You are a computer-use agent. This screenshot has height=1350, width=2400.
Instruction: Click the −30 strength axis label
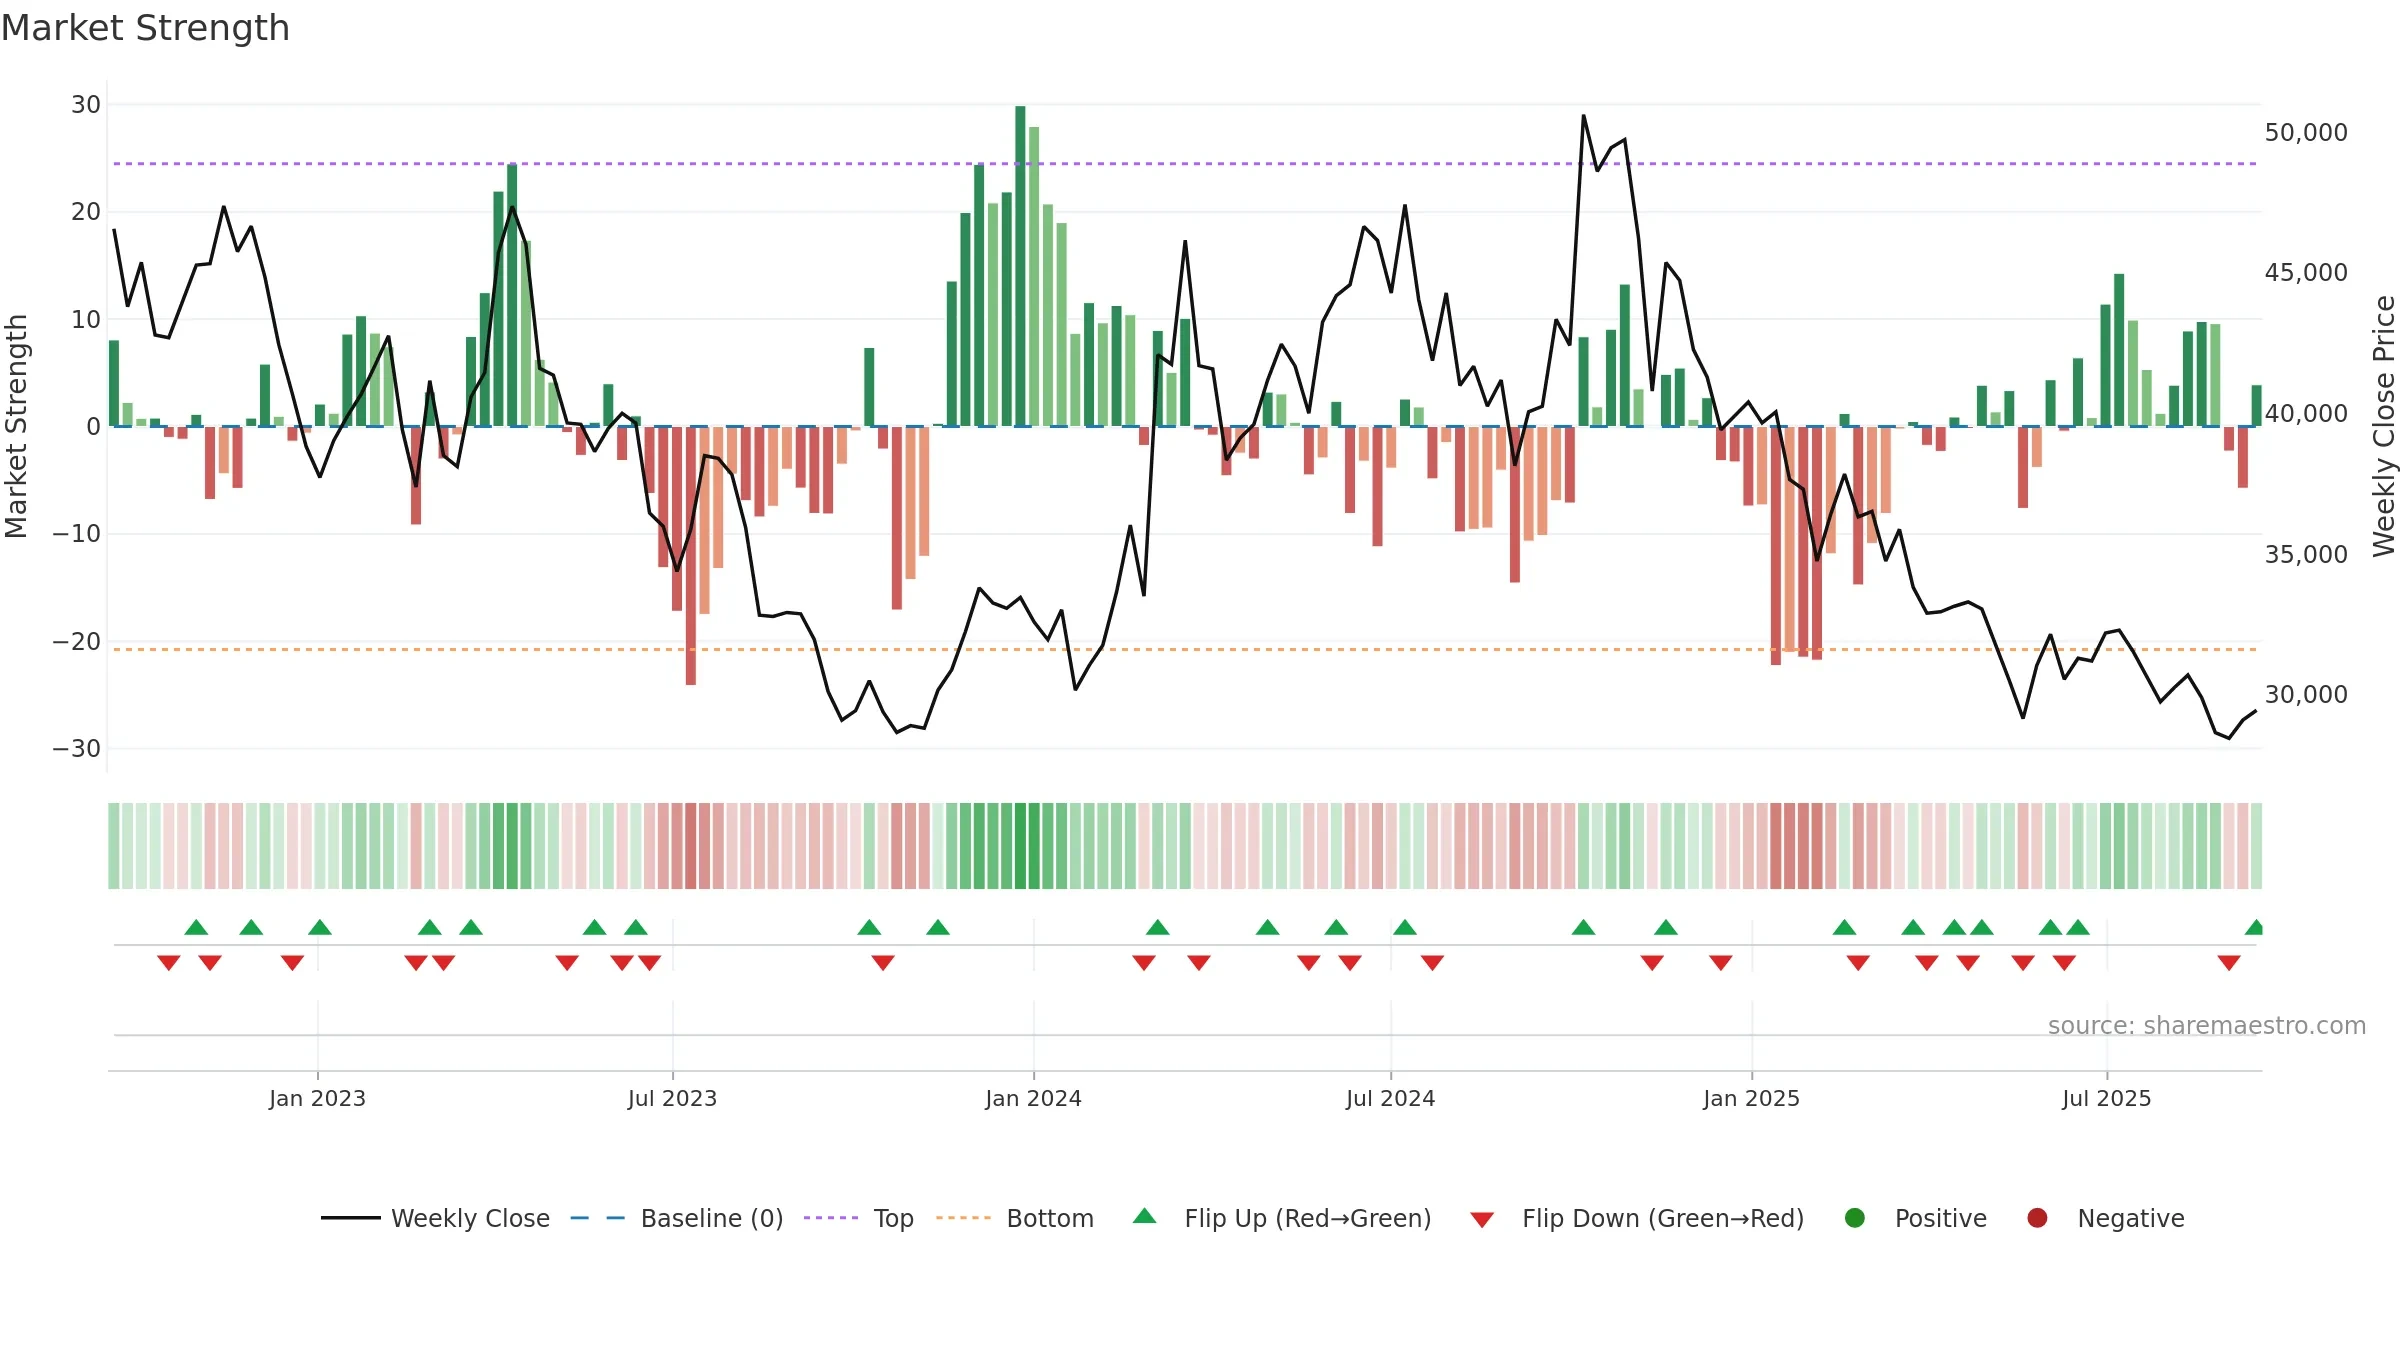[x=77, y=749]
